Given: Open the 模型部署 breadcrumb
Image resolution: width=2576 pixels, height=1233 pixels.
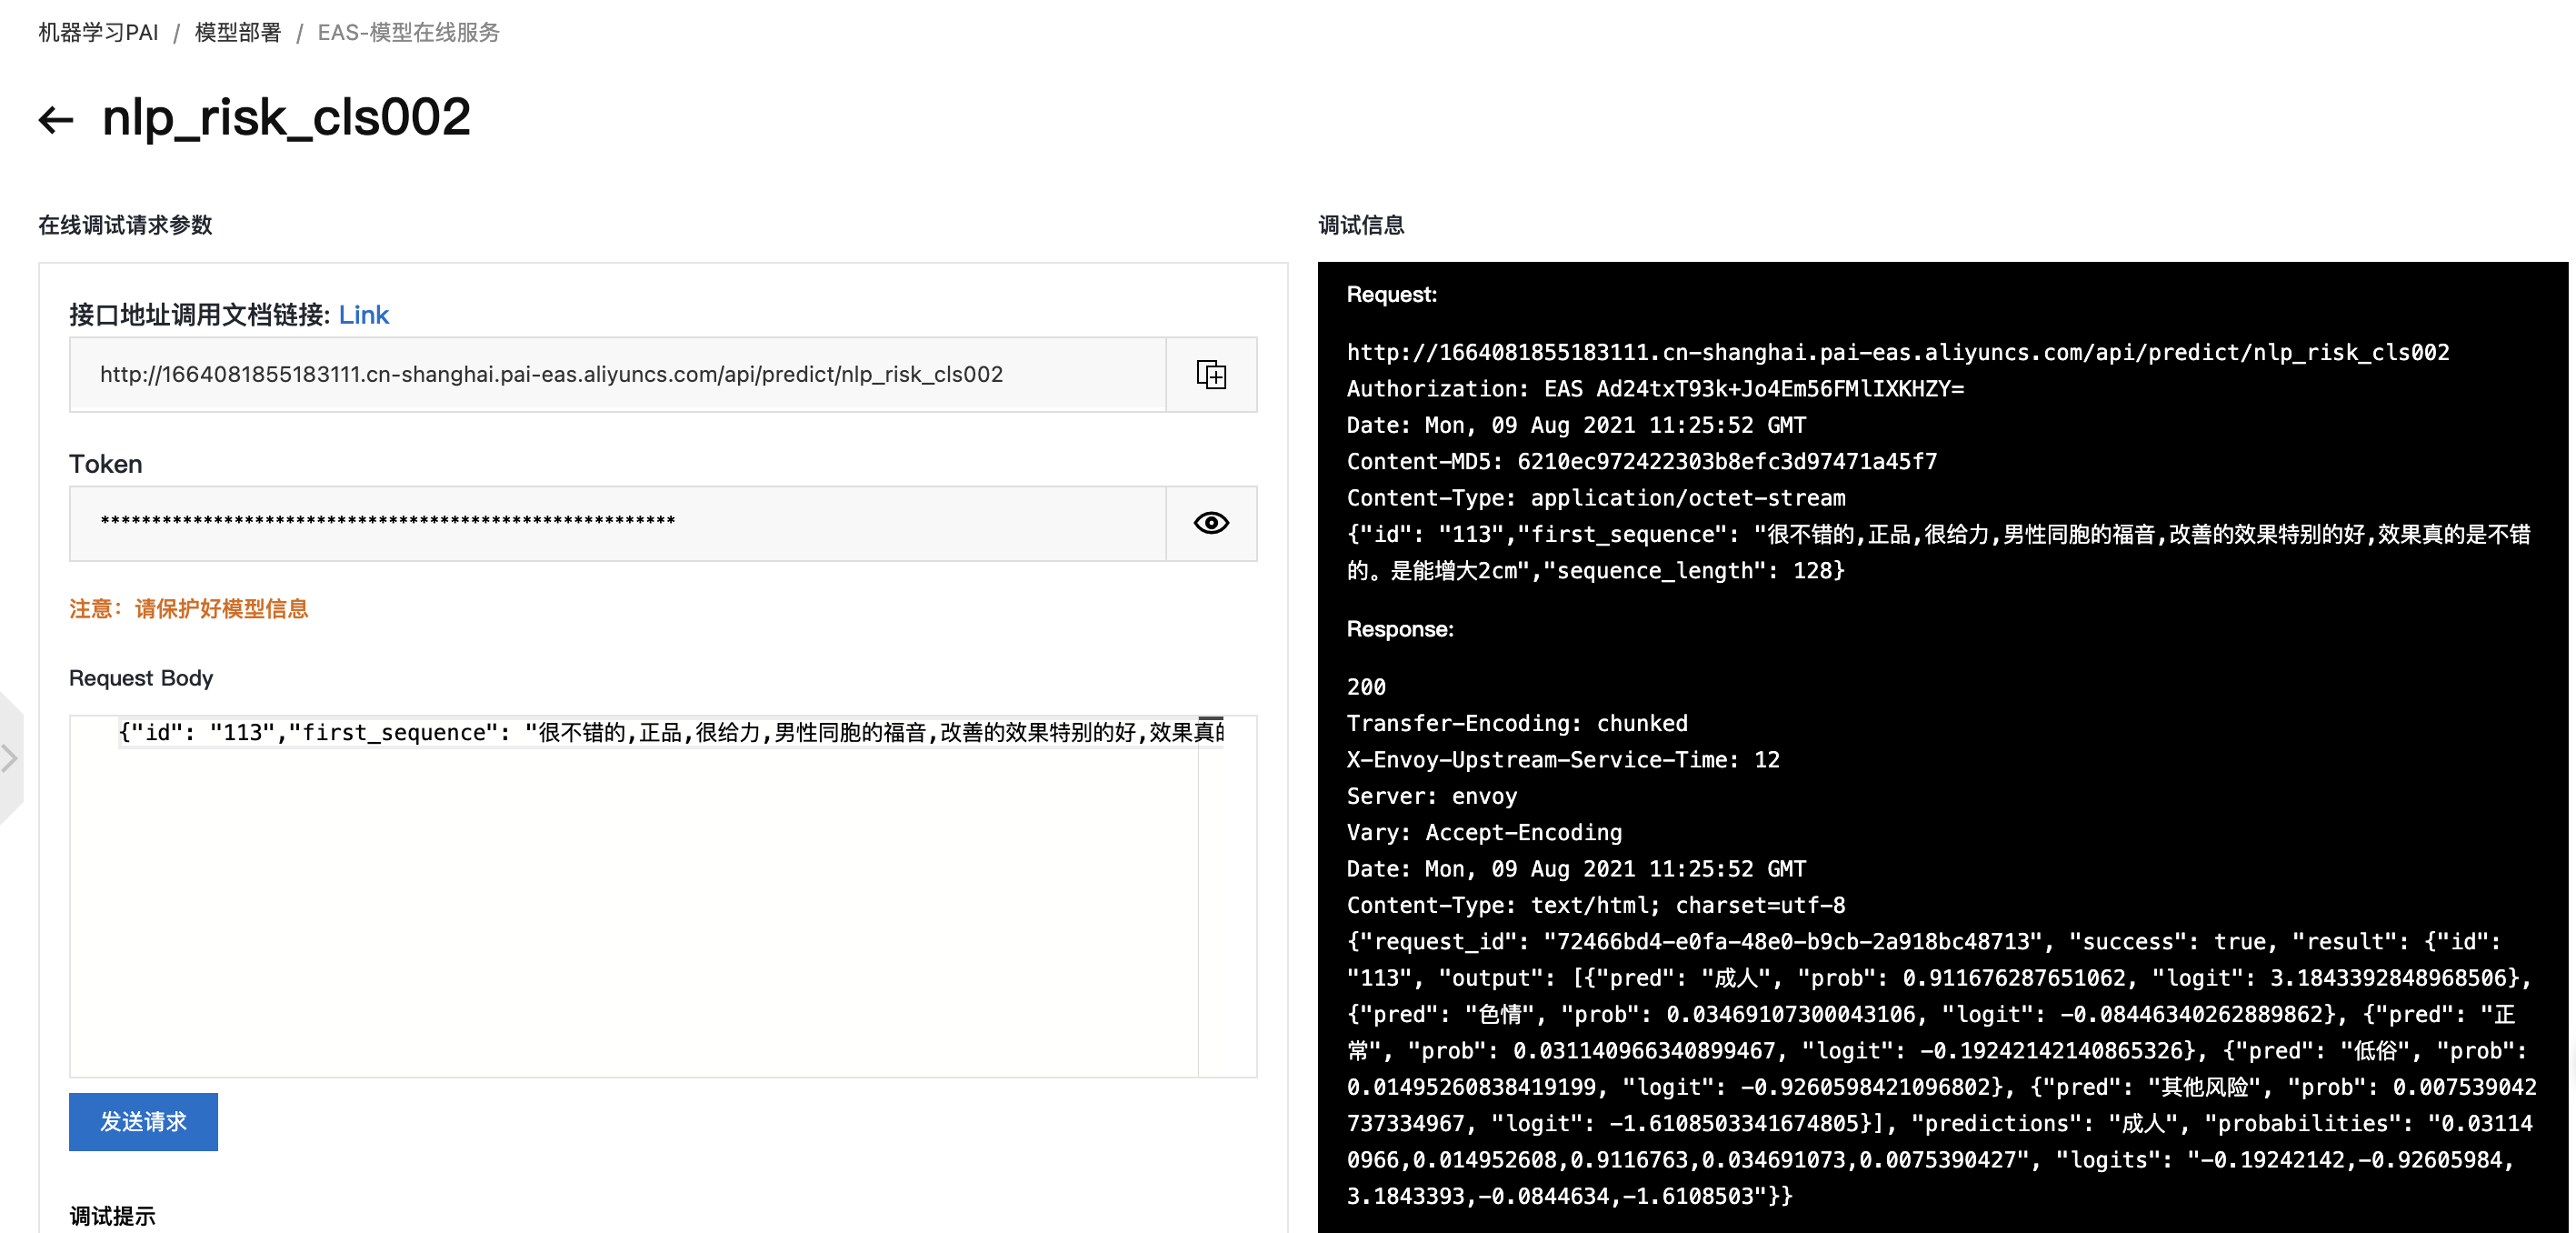Looking at the screenshot, I should coord(238,33).
